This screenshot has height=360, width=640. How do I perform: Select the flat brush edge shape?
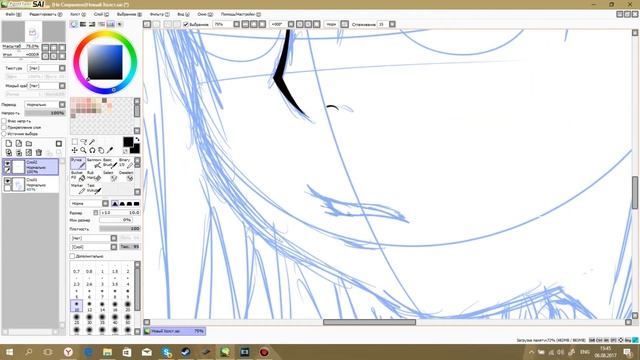pos(136,203)
